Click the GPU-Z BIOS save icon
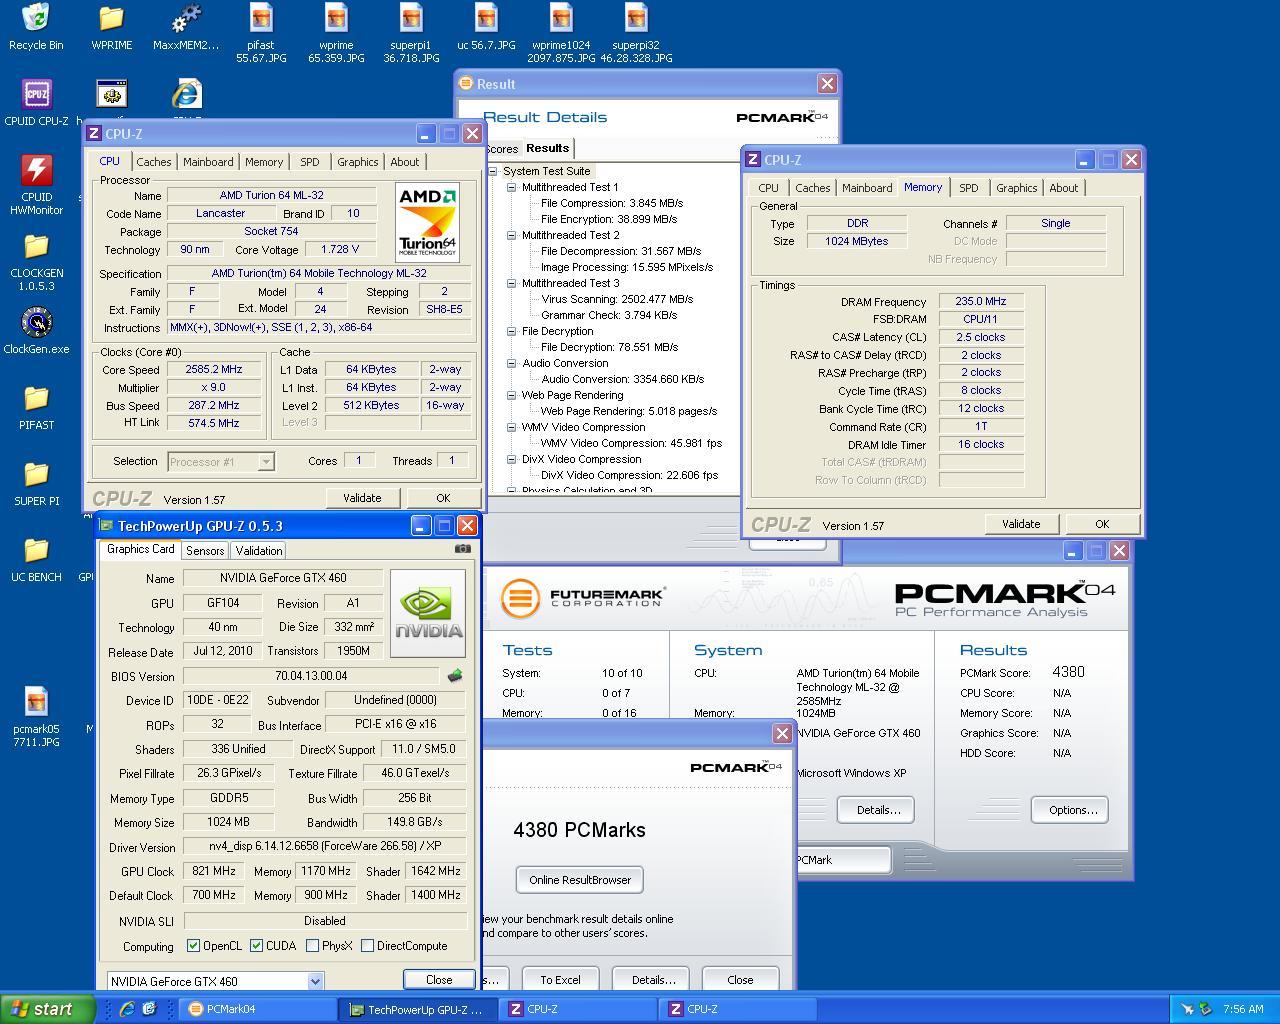 tap(455, 676)
